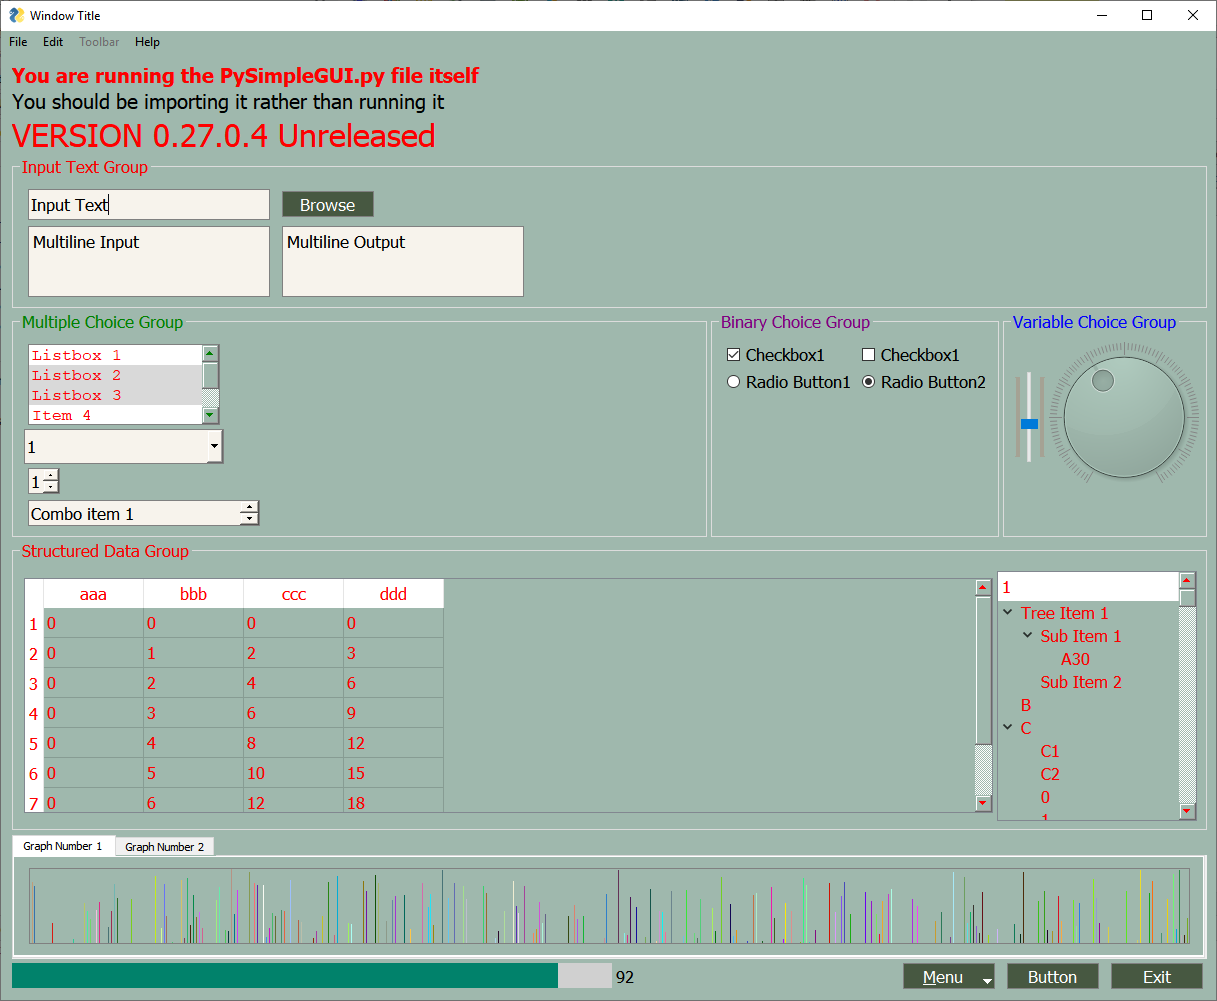Enable the second Checkbox1
Screen dimensions: 1217x1001
[x=868, y=354]
